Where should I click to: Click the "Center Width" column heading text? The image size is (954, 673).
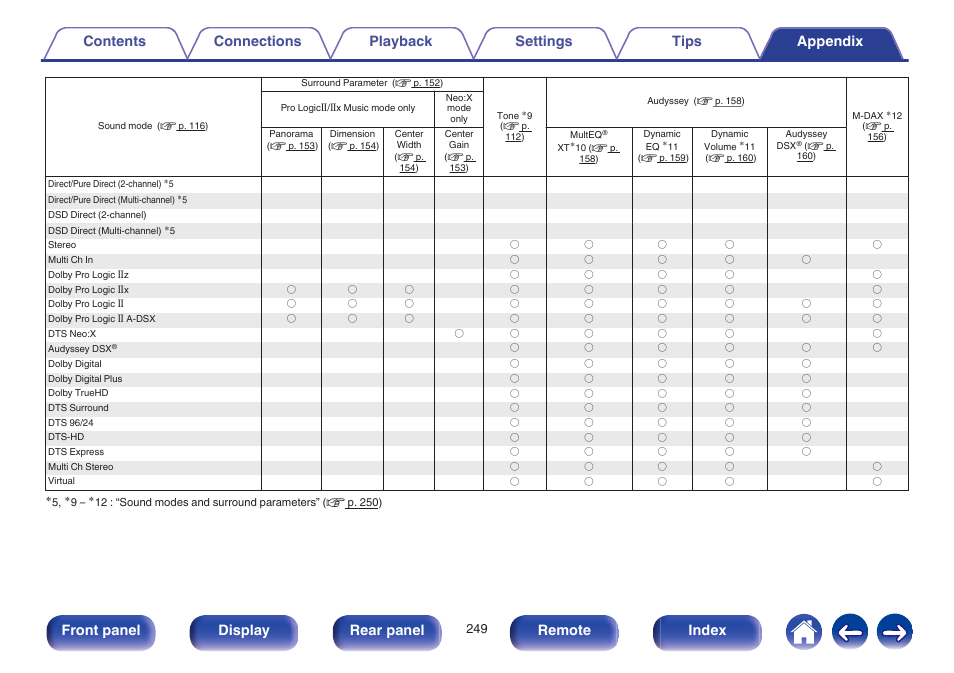(x=409, y=139)
